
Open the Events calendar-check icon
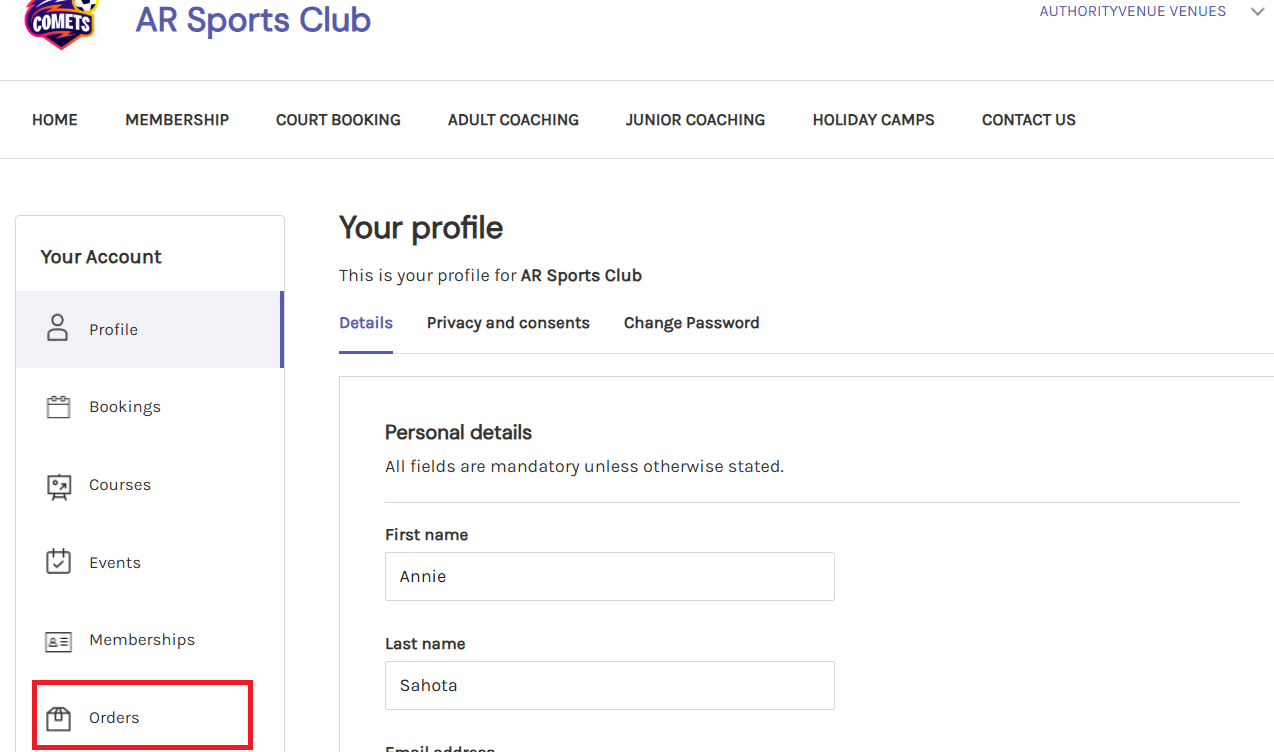59,562
